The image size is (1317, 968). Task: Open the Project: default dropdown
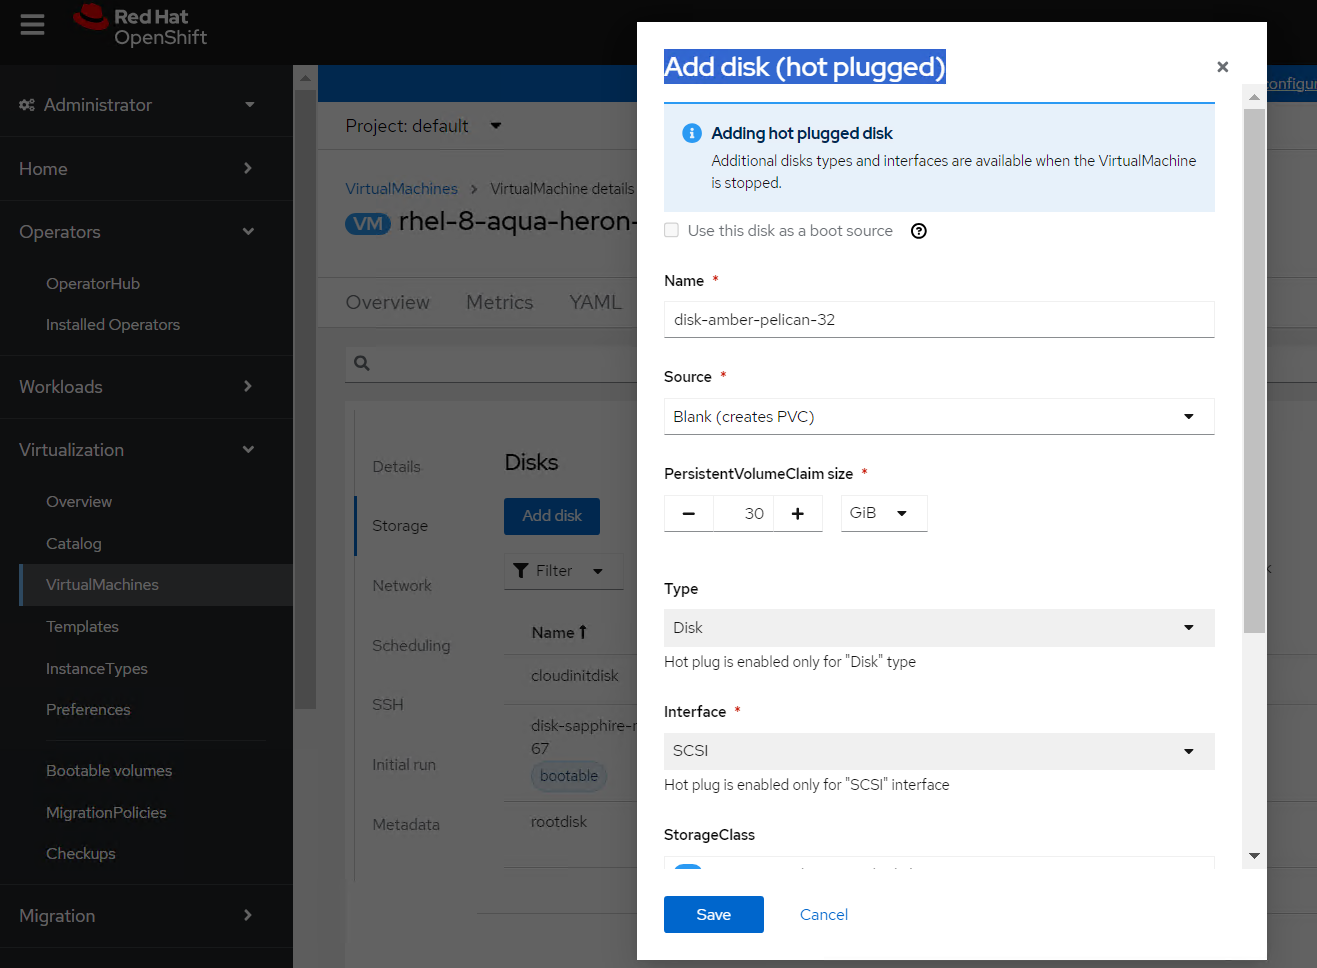tap(424, 126)
